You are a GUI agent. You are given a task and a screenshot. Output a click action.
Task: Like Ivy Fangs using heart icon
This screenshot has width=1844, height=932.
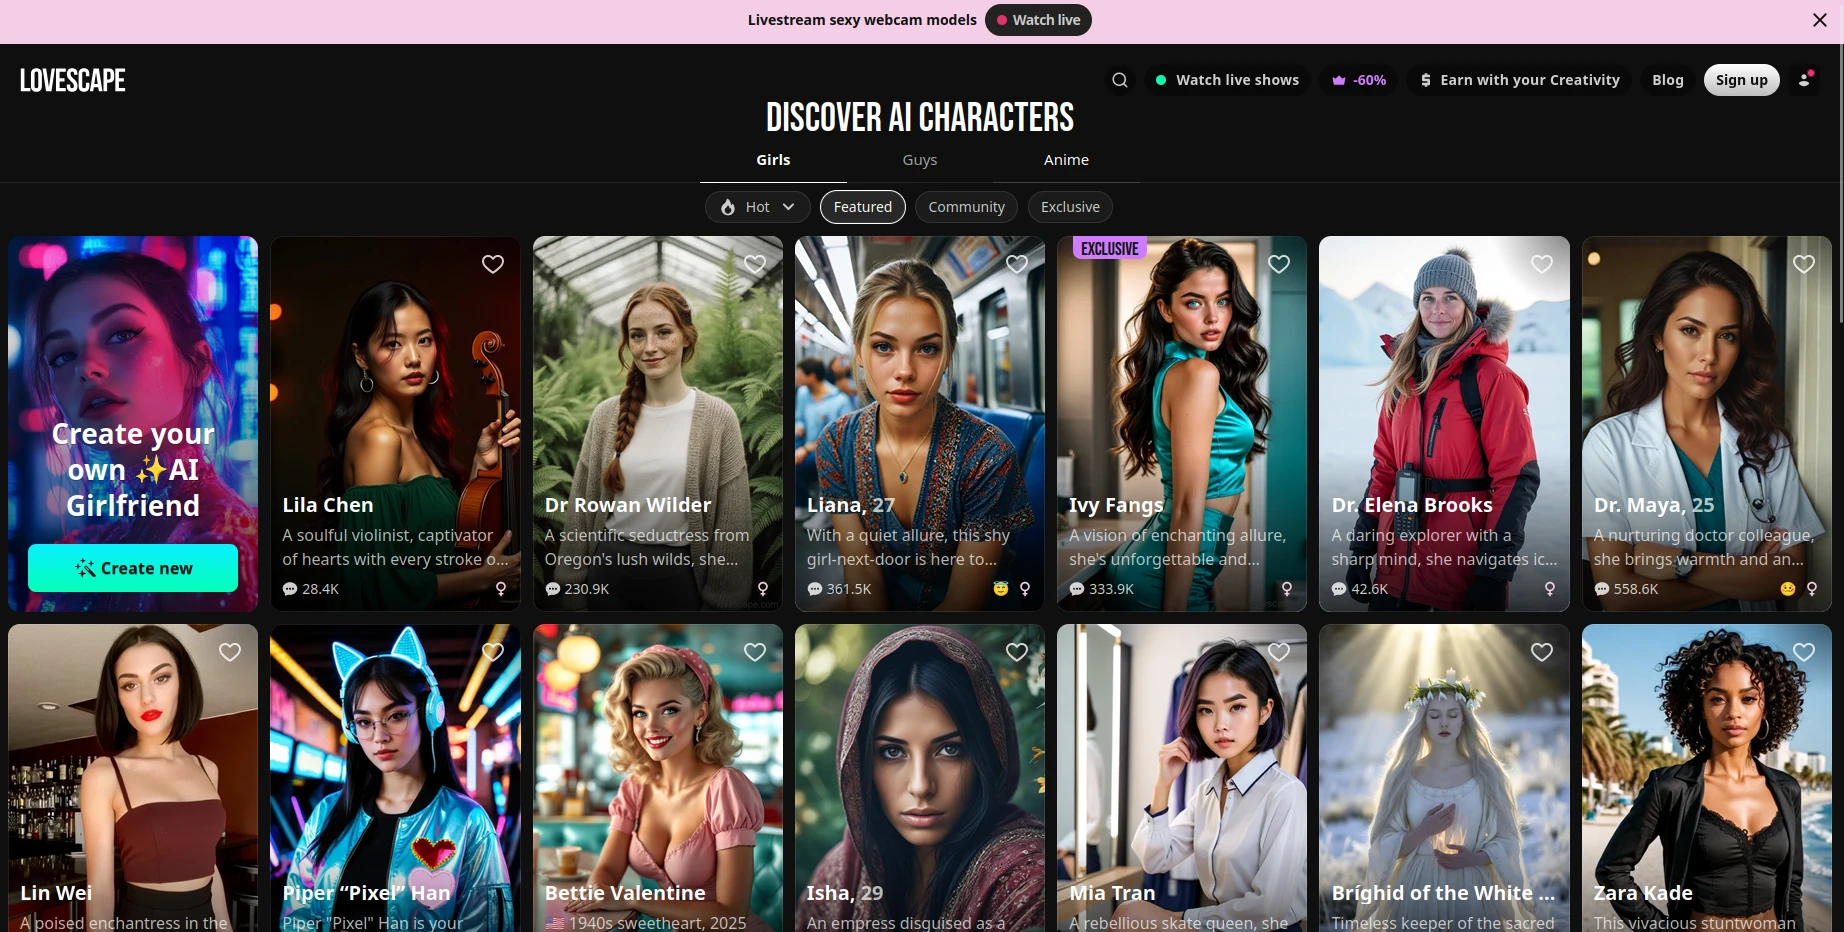(x=1279, y=264)
